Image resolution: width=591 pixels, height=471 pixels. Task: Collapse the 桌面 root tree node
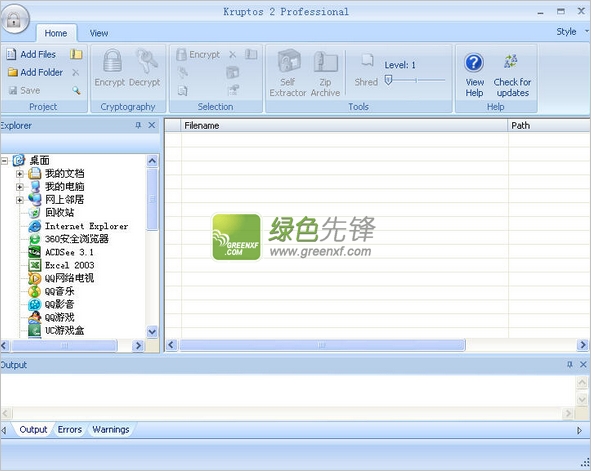4,161
